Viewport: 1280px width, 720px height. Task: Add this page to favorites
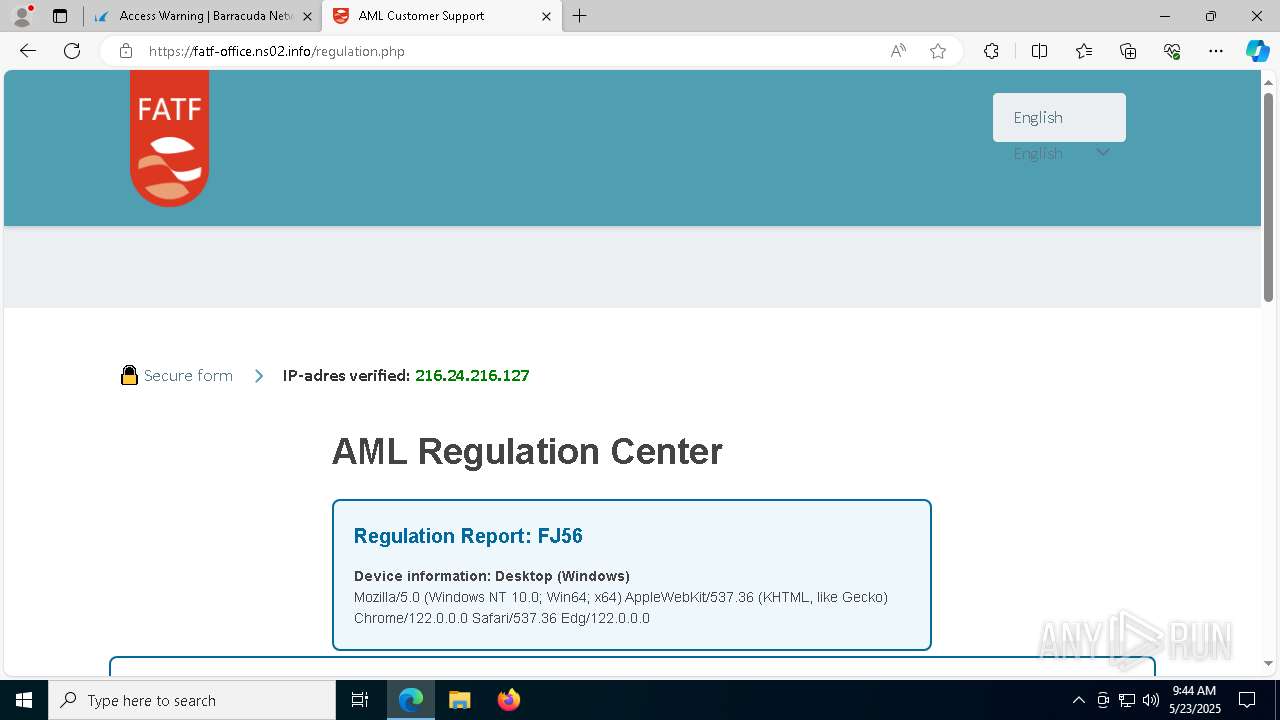click(938, 51)
